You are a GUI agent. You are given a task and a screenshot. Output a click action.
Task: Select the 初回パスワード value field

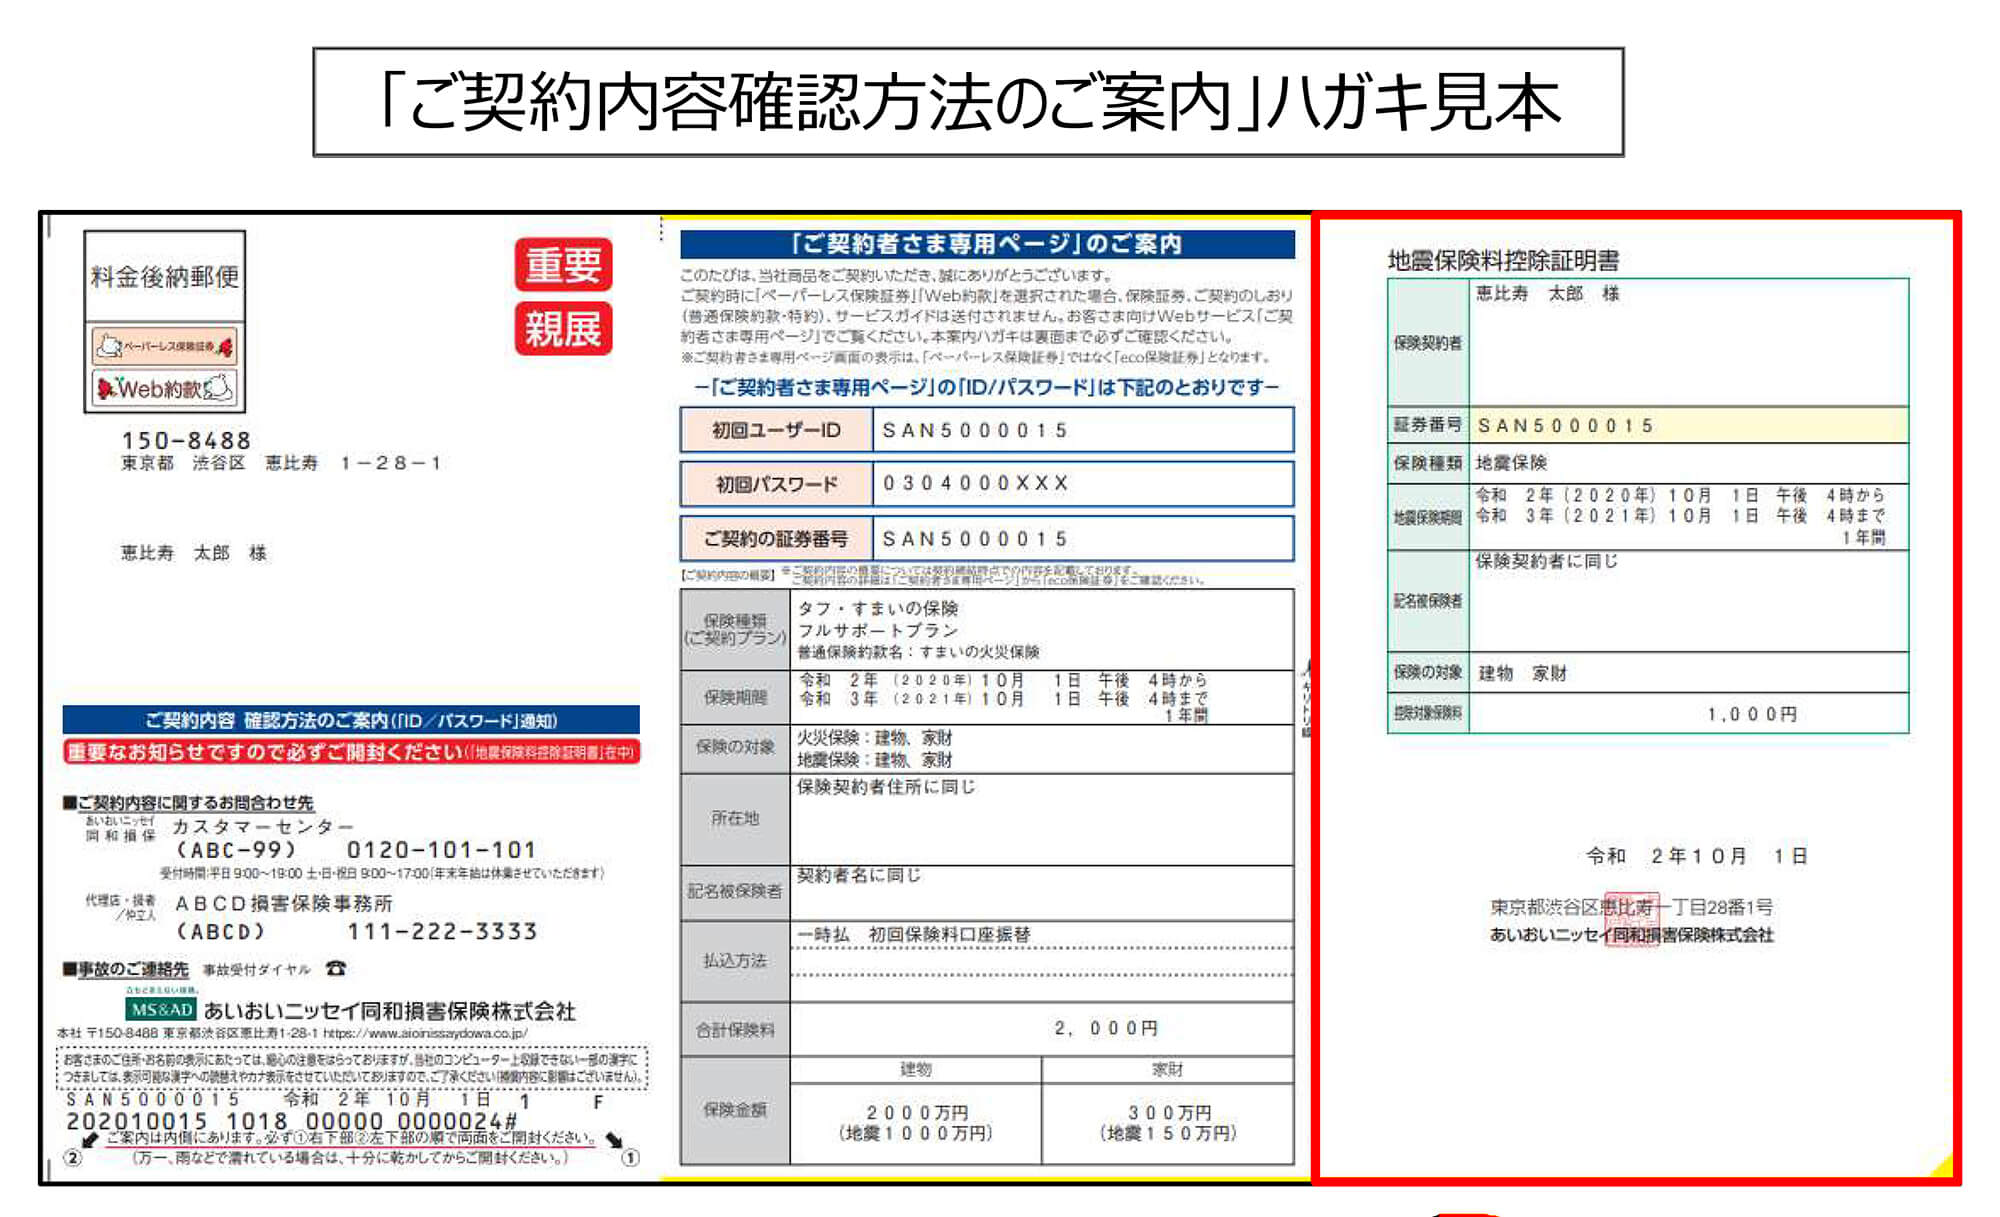pyautogui.click(x=1082, y=484)
